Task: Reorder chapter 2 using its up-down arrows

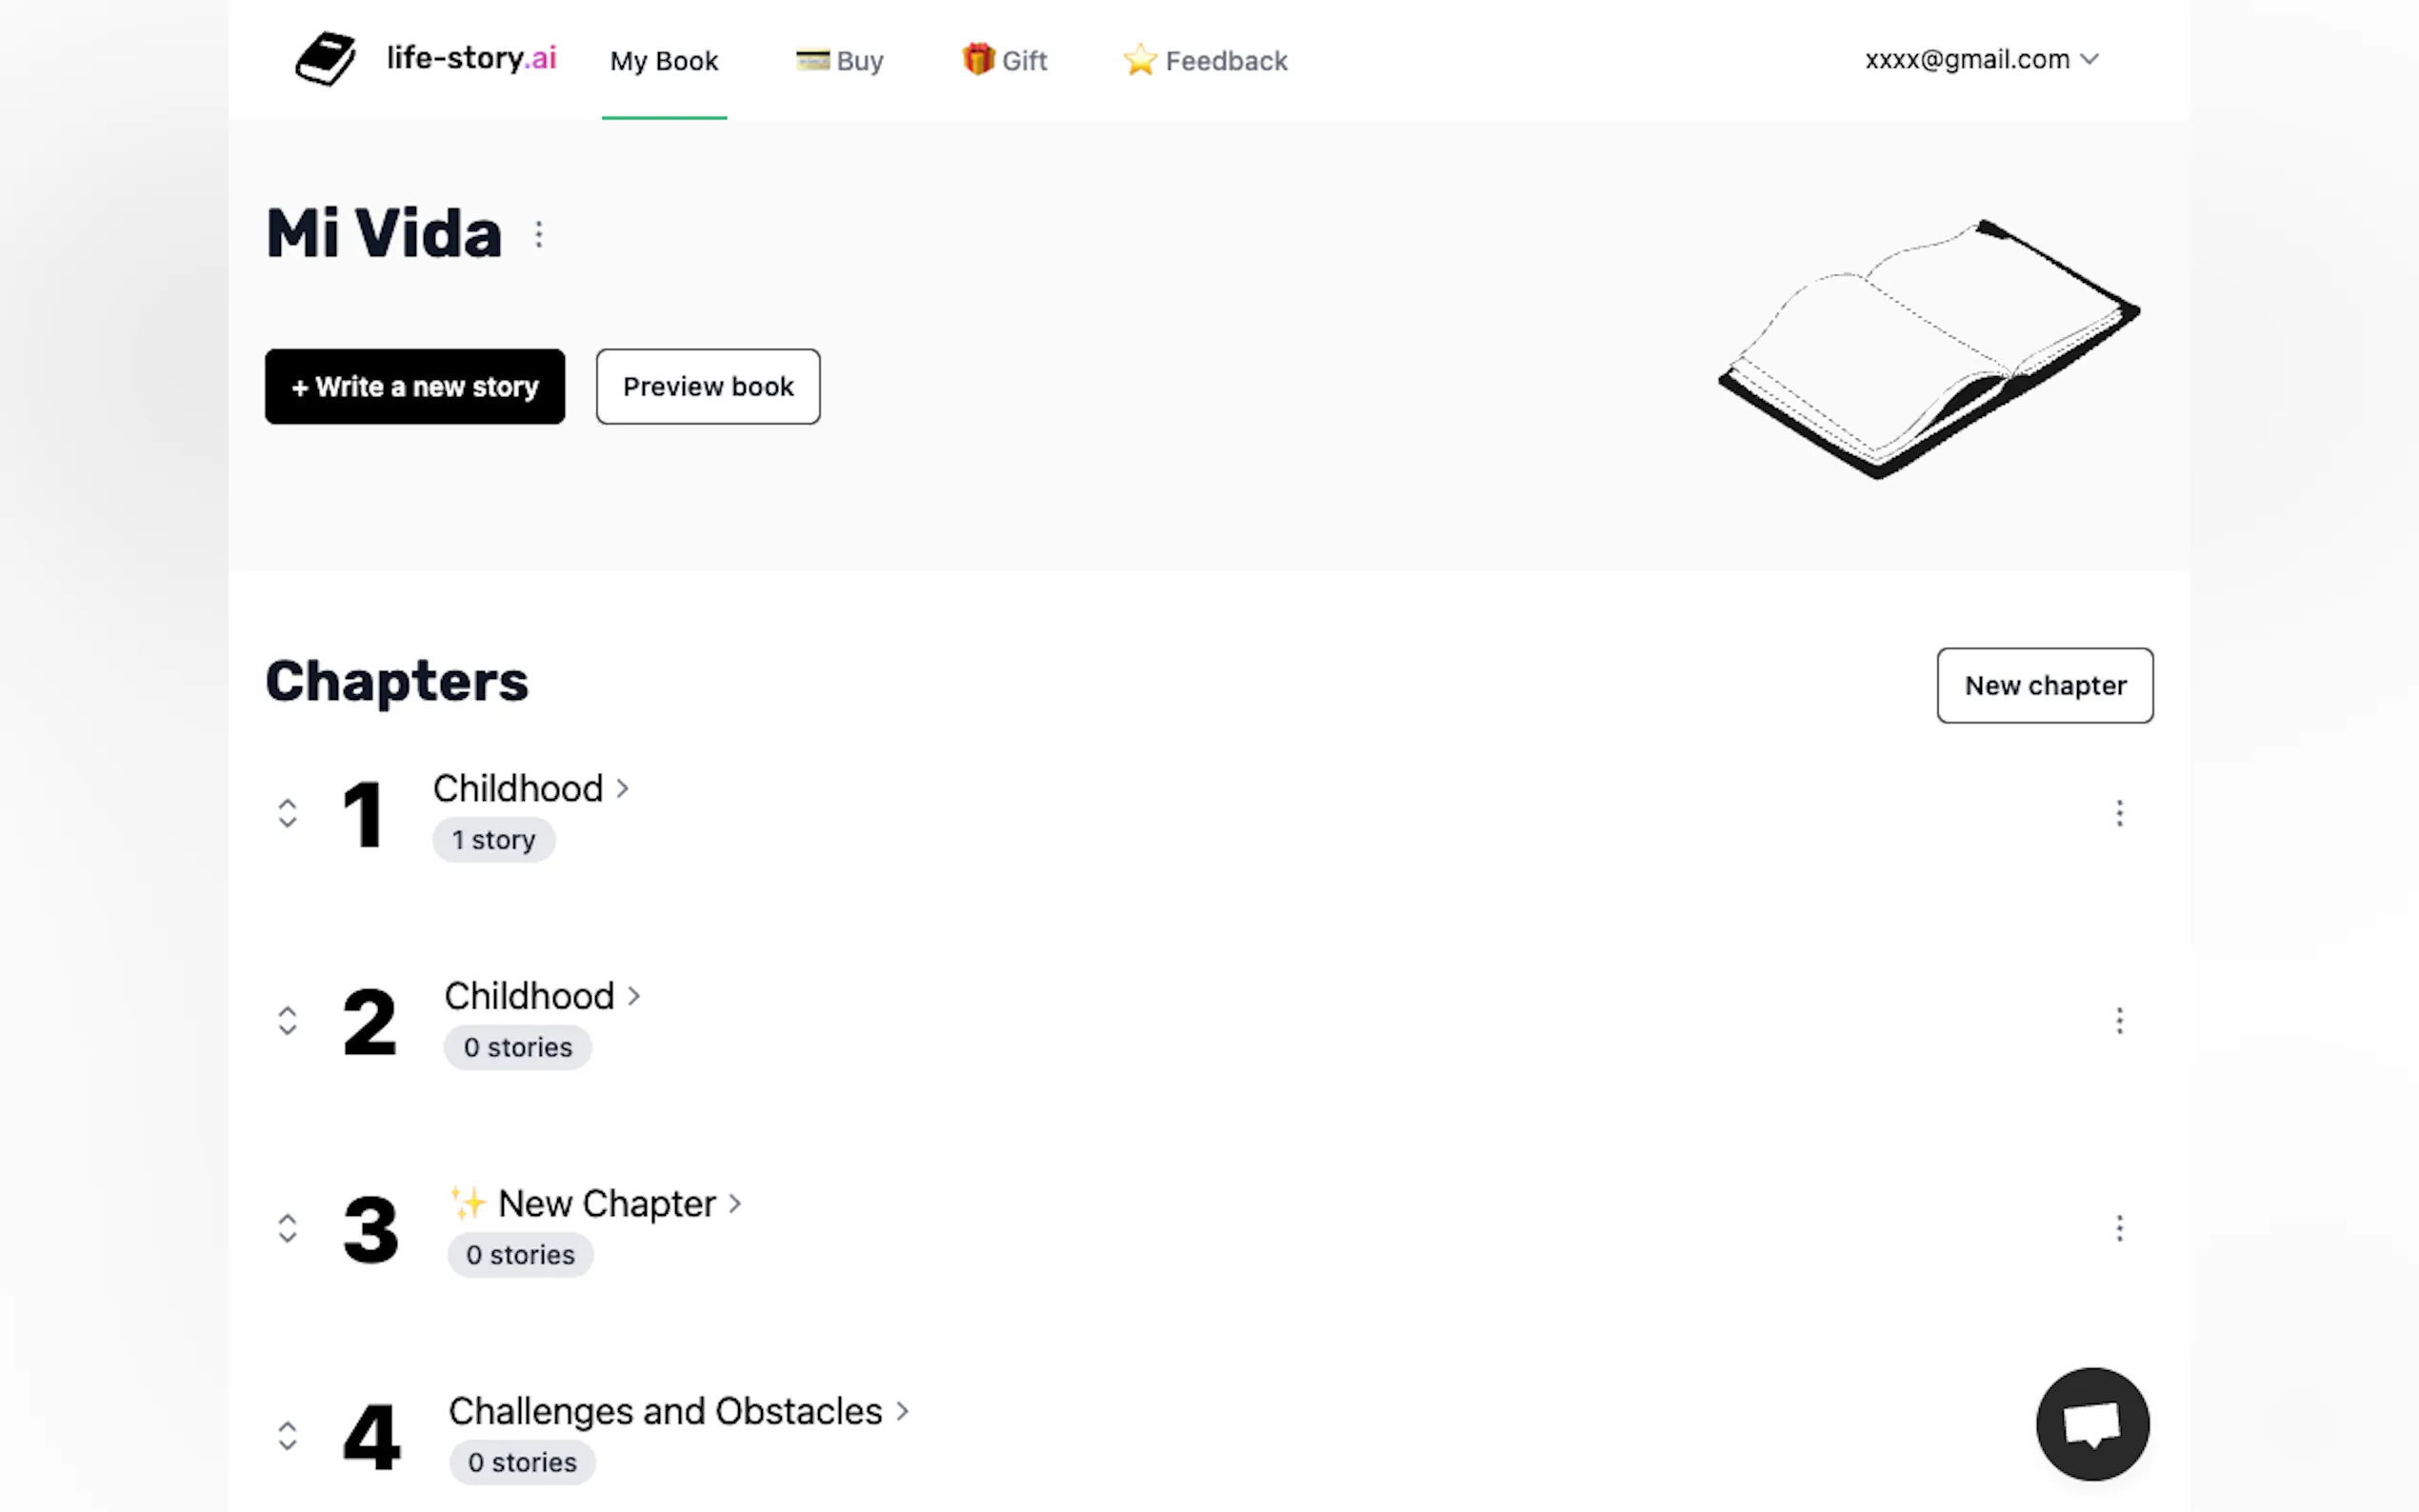Action: click(287, 1021)
